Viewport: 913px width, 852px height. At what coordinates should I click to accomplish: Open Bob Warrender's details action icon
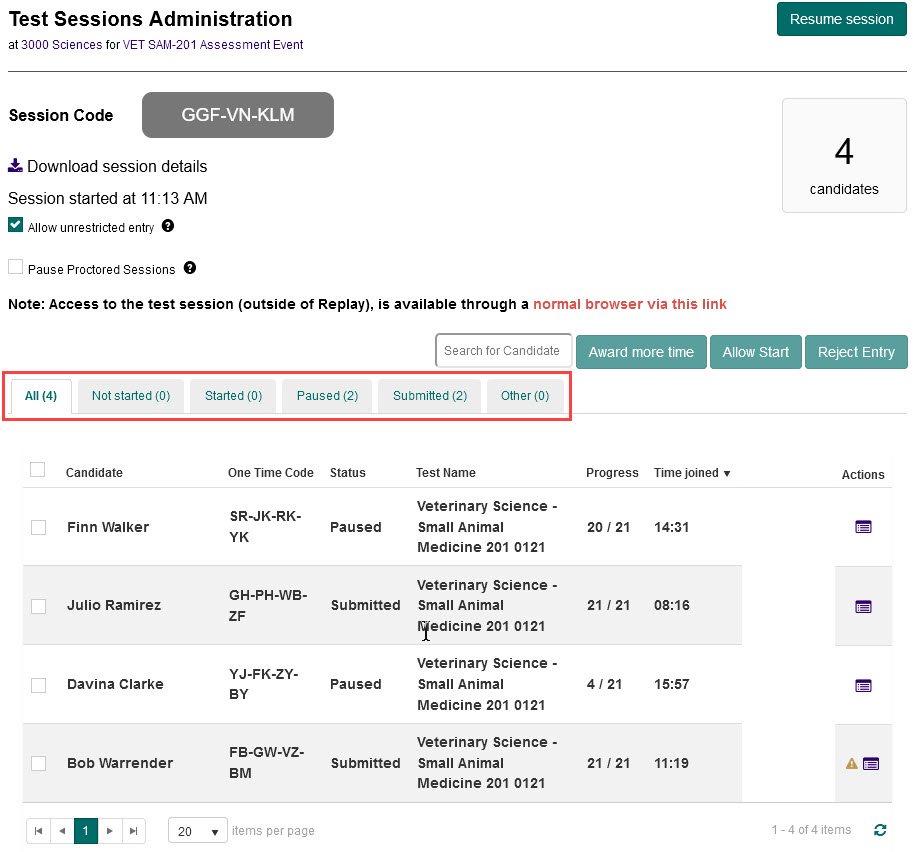[870, 763]
